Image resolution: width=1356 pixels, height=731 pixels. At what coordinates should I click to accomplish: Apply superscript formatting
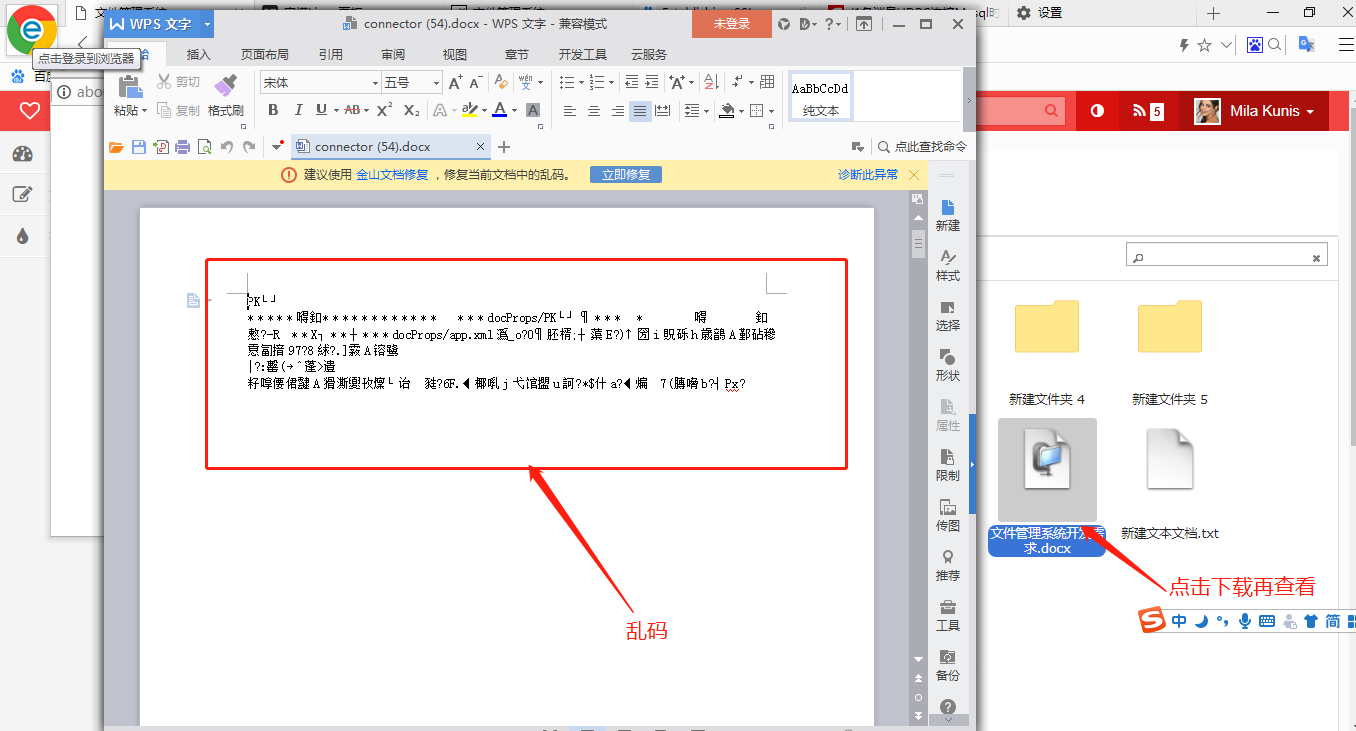coord(384,110)
